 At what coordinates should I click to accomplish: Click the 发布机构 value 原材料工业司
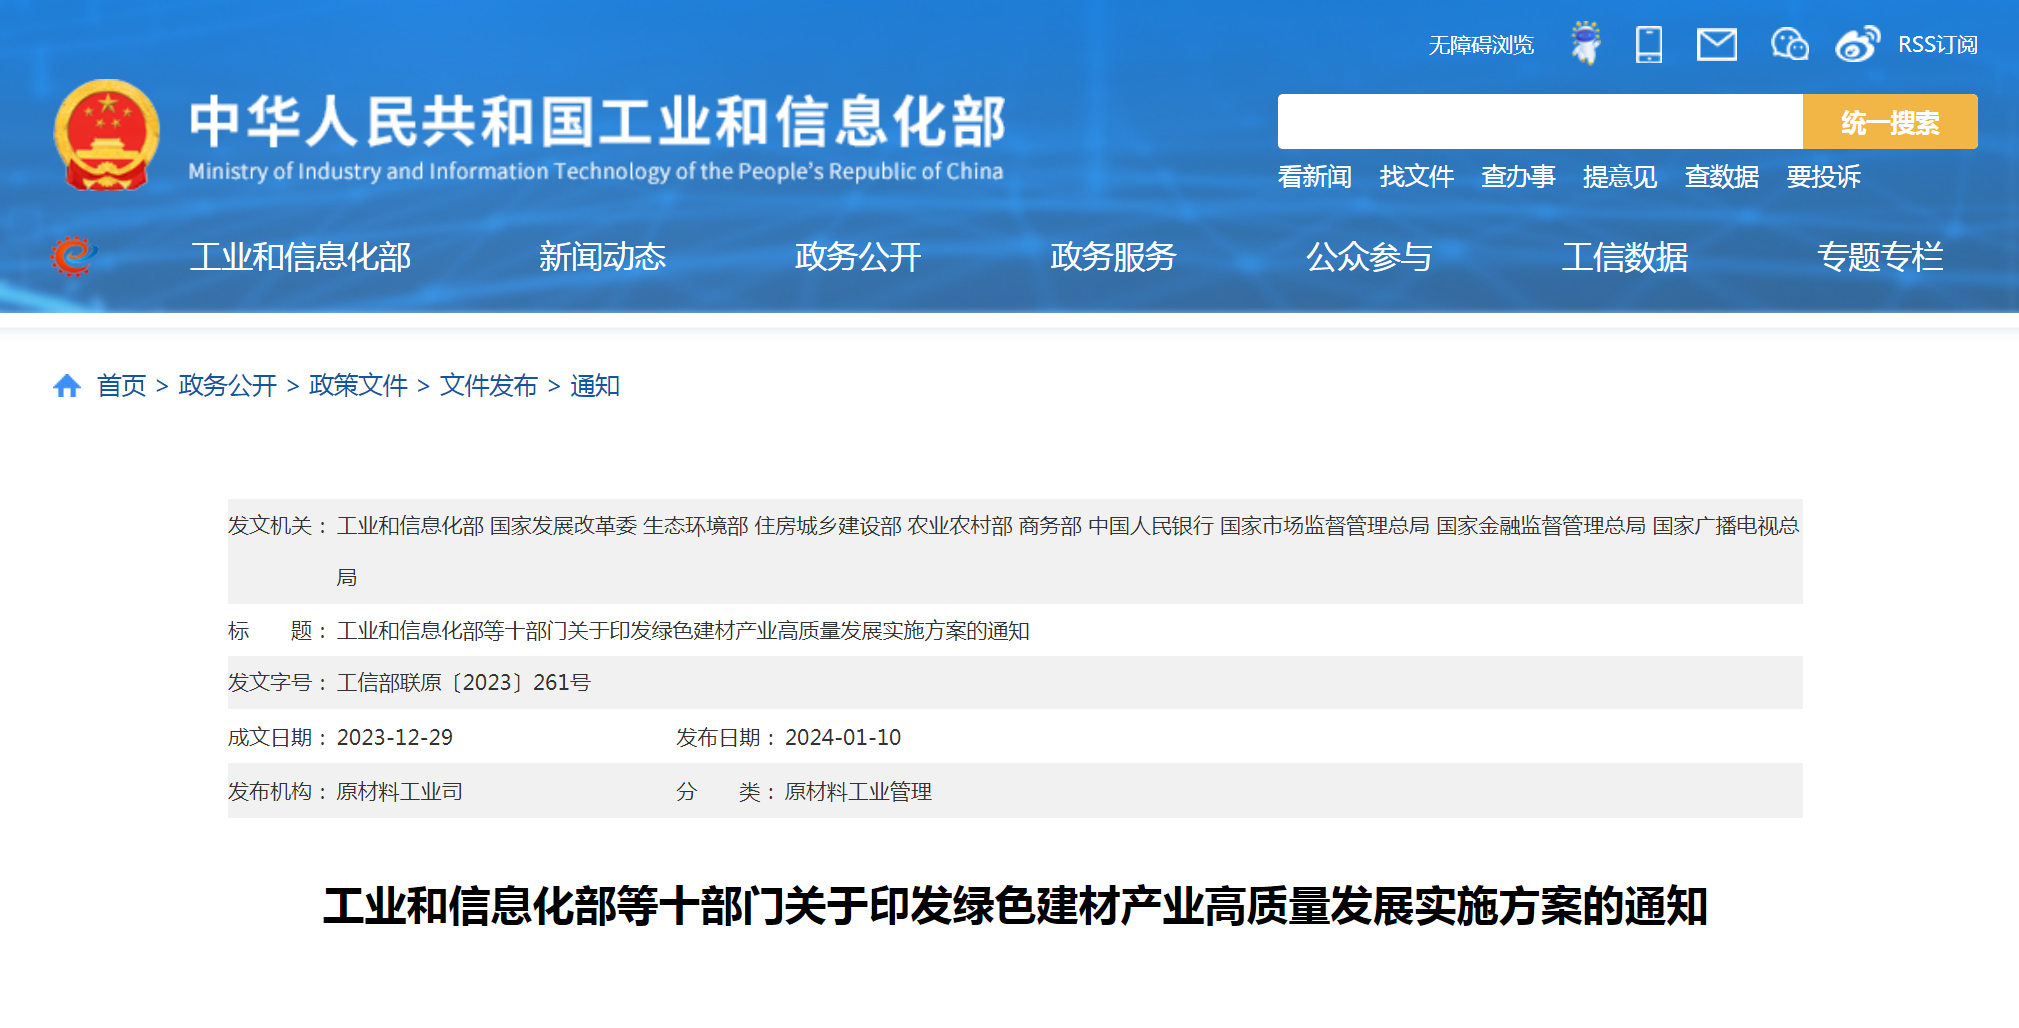click(400, 791)
